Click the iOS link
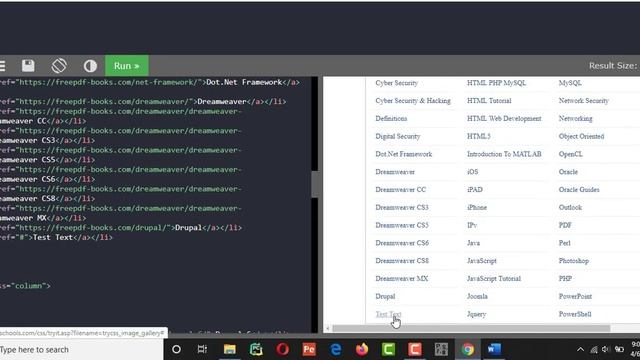640x360 pixels. (x=472, y=172)
